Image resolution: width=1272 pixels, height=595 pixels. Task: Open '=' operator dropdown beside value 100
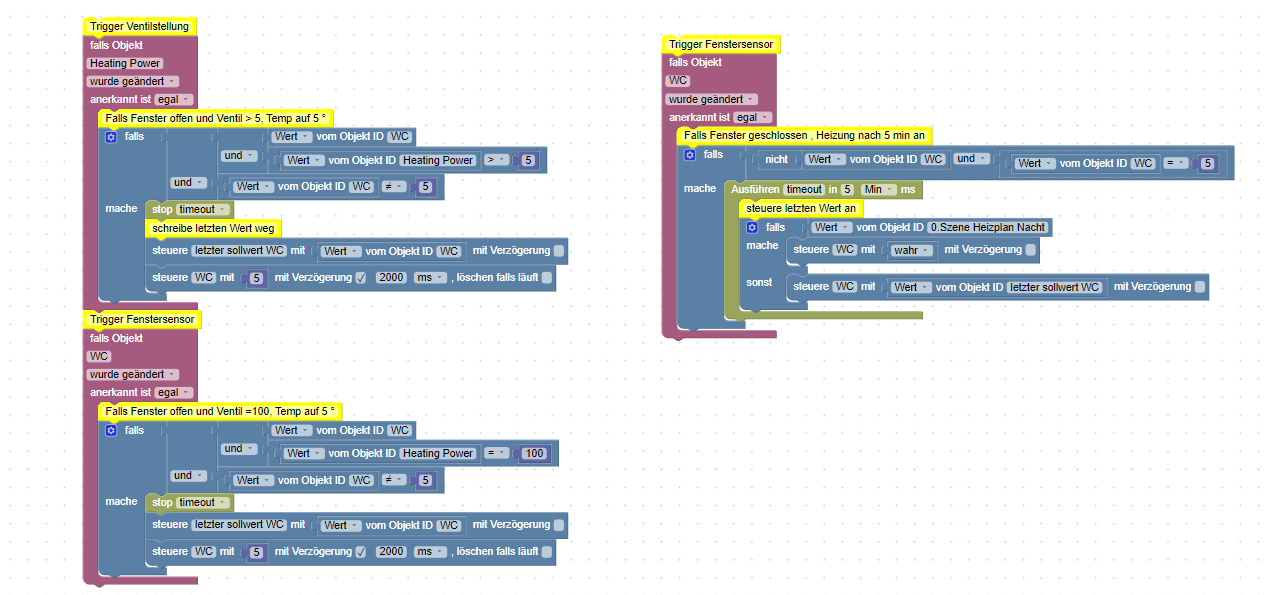(497, 453)
